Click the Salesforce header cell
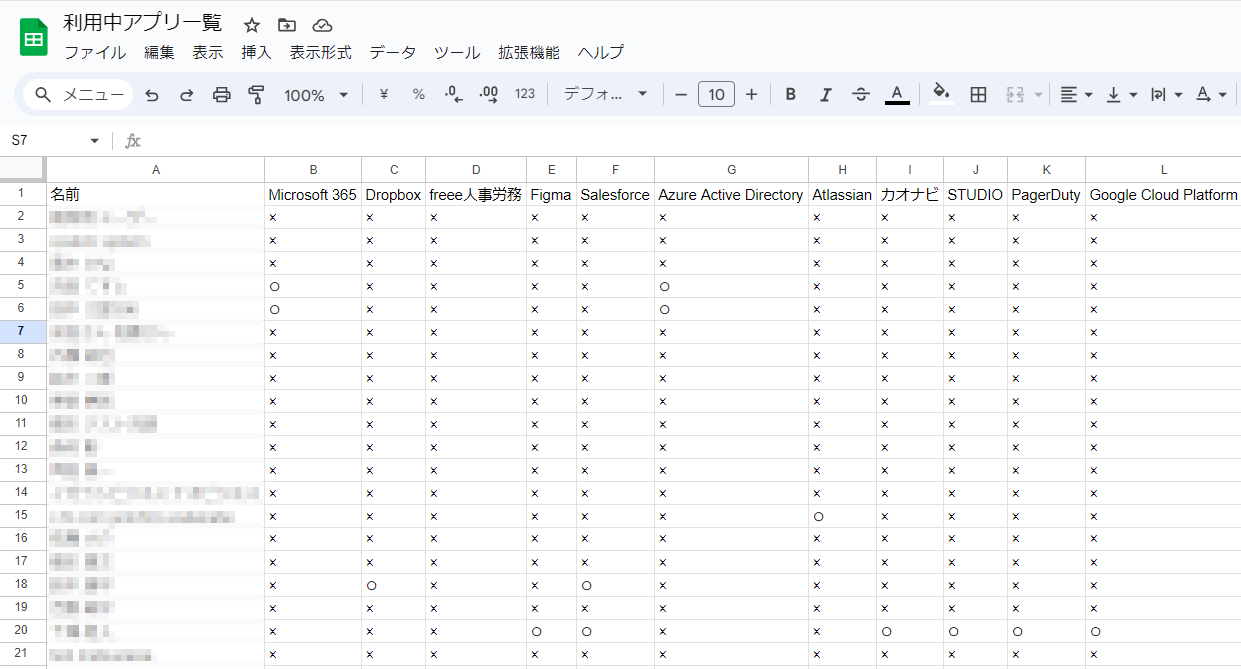 click(615, 195)
